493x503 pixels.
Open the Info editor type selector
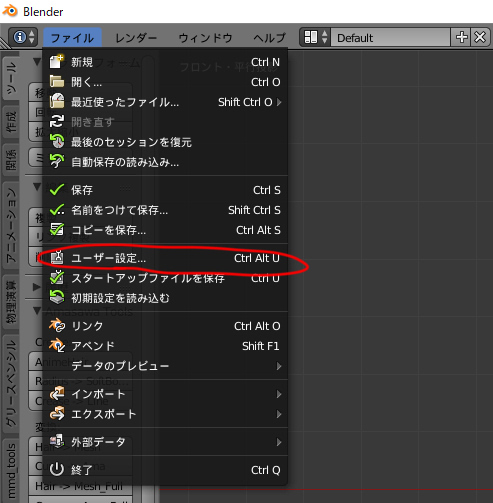click(x=23, y=37)
